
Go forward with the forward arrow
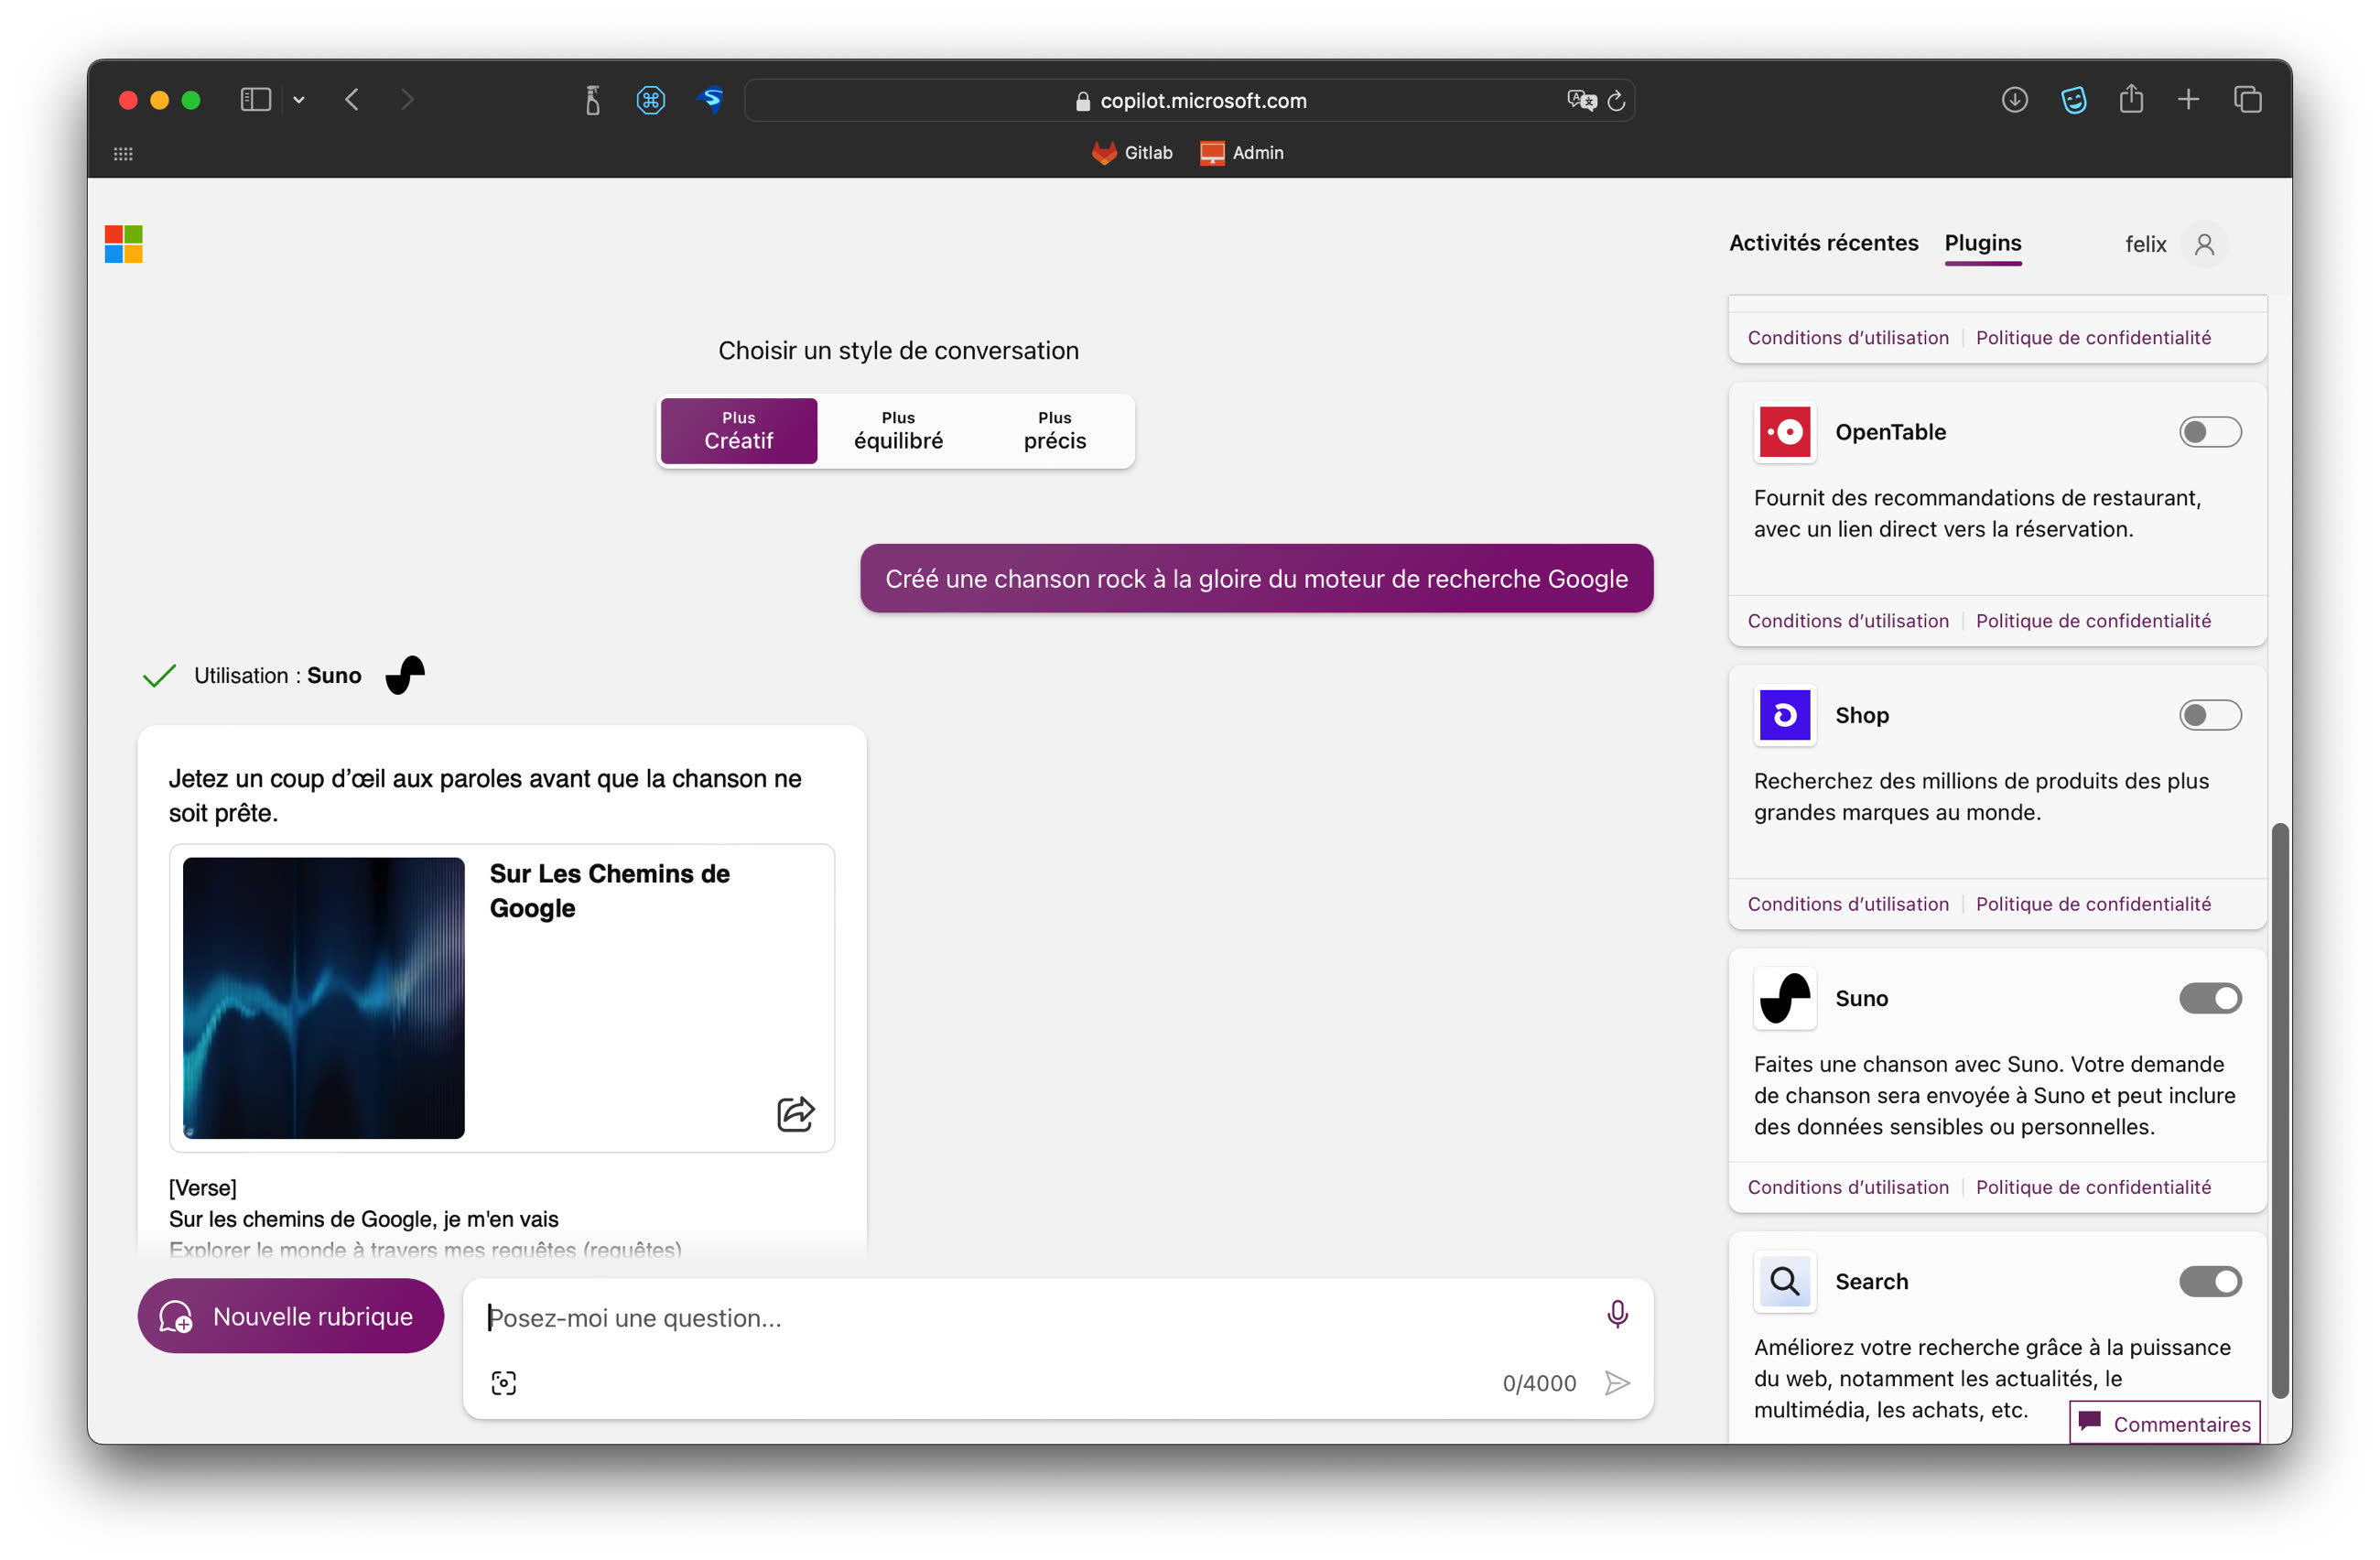click(x=407, y=100)
